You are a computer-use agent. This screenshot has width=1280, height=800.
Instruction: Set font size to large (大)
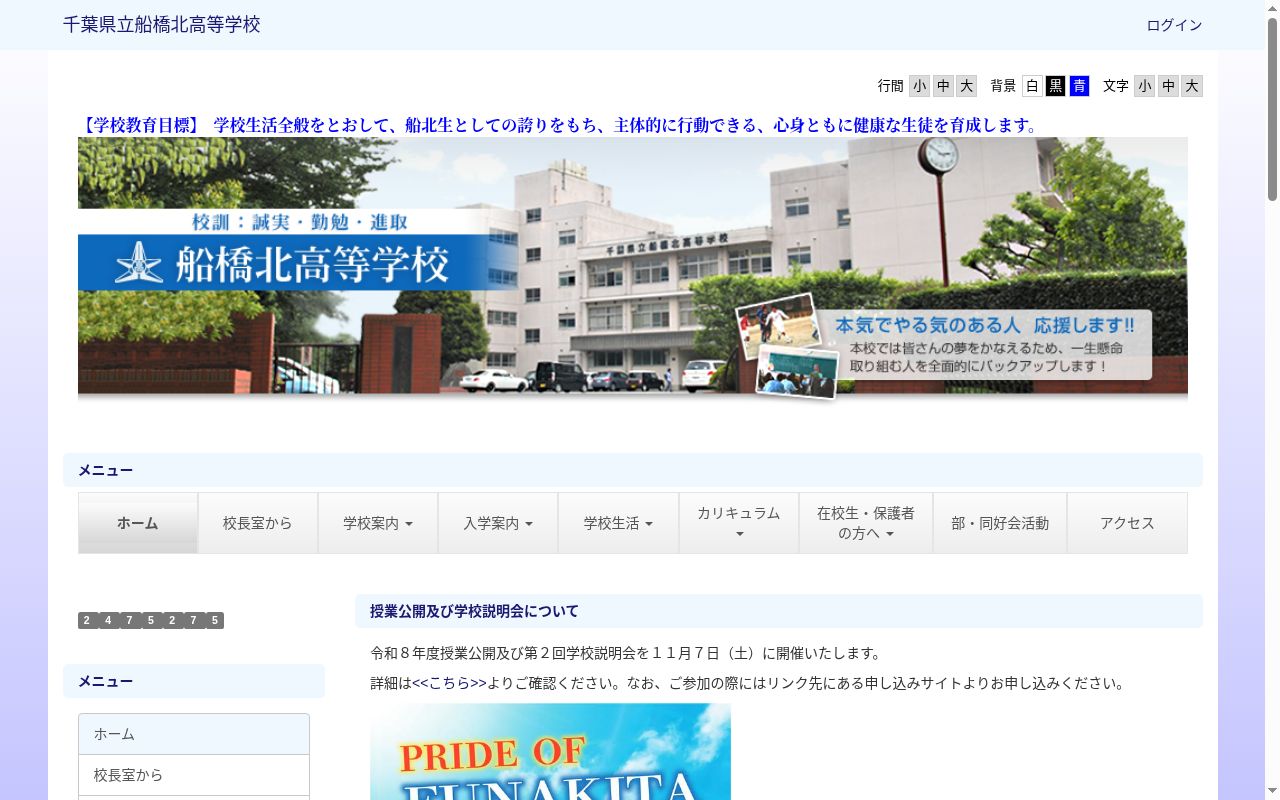pyautogui.click(x=1191, y=86)
